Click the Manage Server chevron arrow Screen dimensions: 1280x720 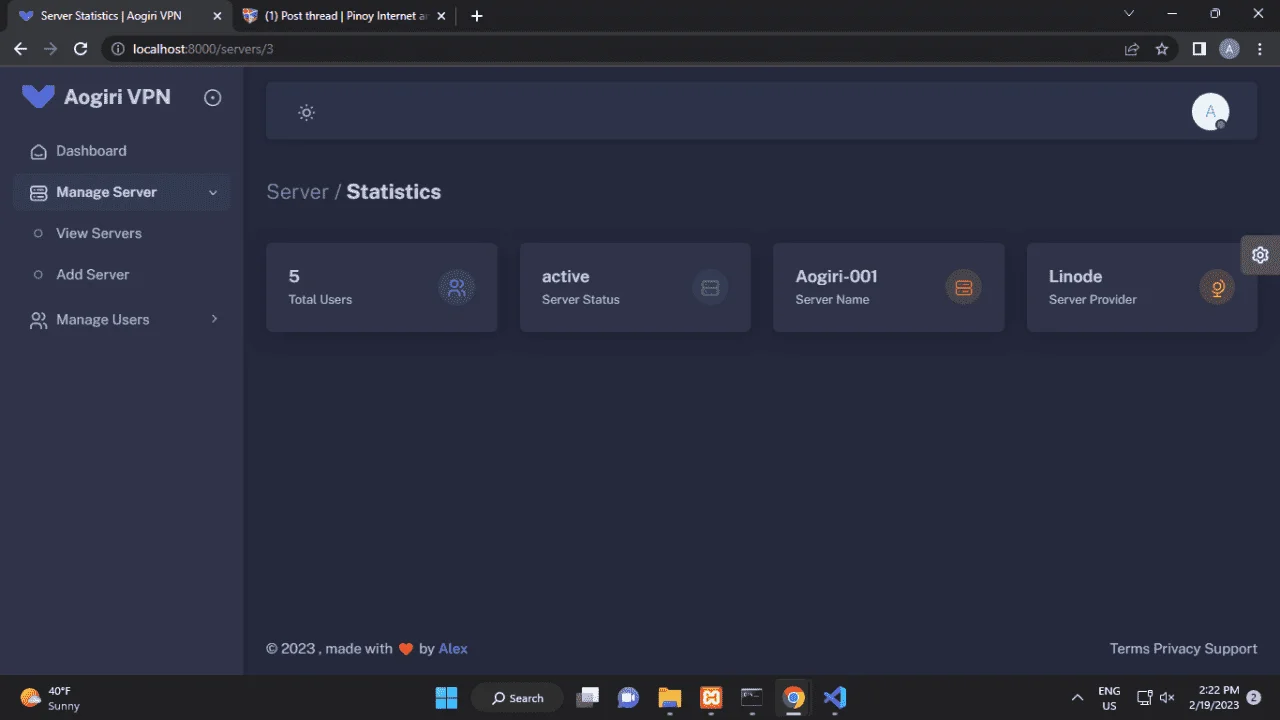(x=212, y=193)
